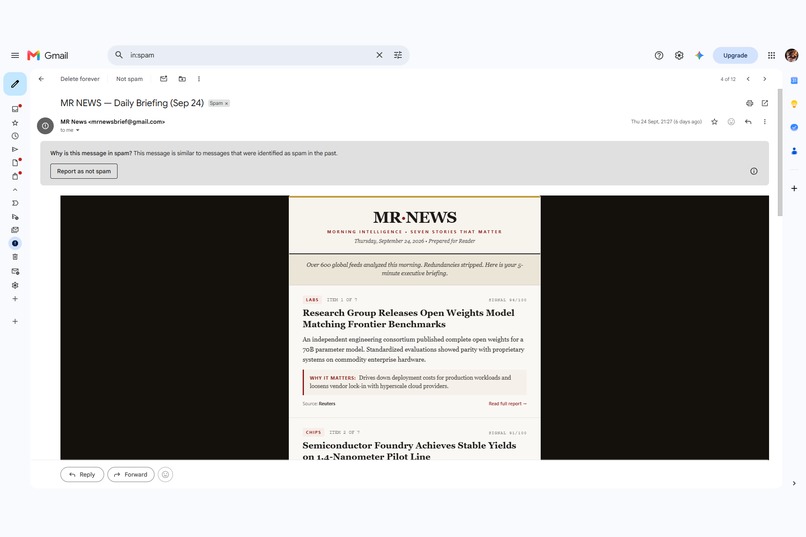Click info icon in spam banner
This screenshot has width=806, height=537.
coord(754,171)
